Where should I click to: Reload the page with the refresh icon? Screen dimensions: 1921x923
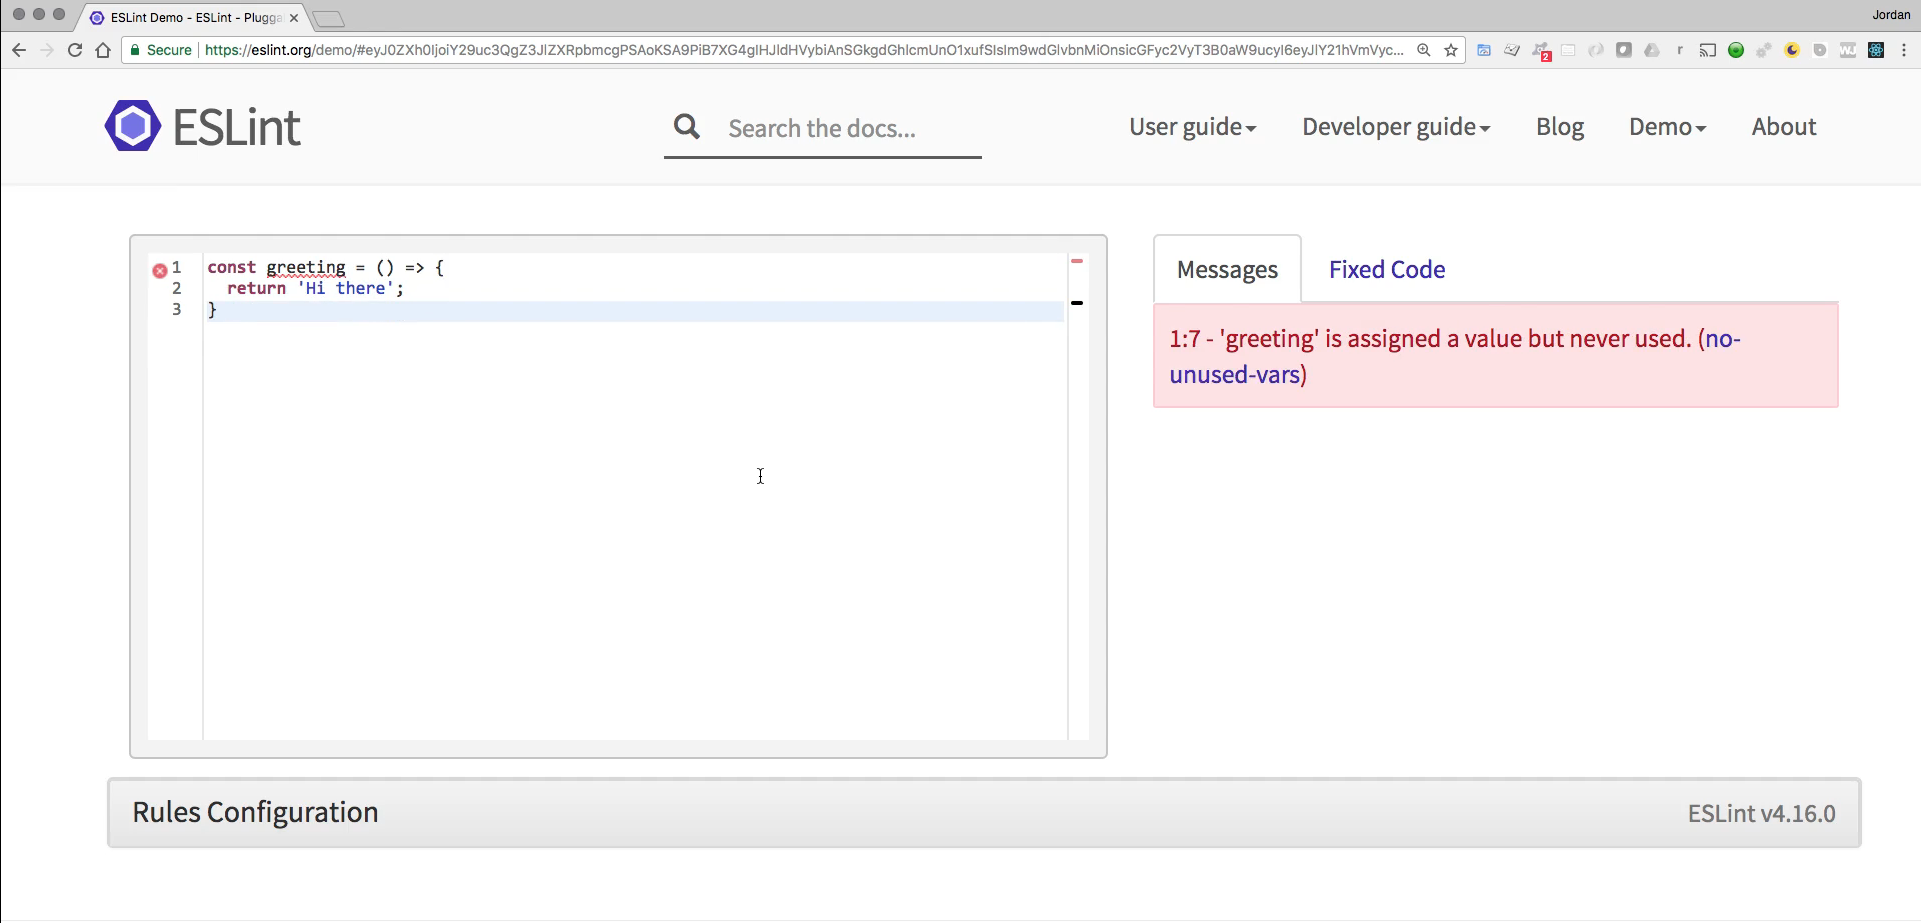click(75, 50)
